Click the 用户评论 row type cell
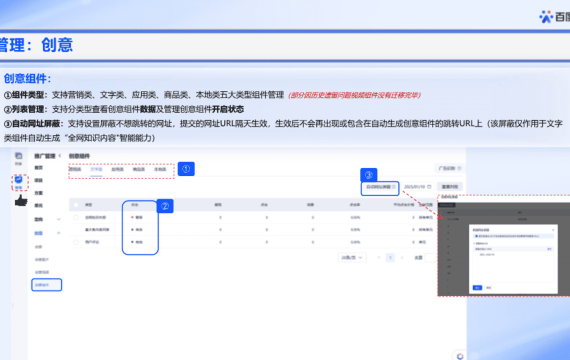 point(92,242)
